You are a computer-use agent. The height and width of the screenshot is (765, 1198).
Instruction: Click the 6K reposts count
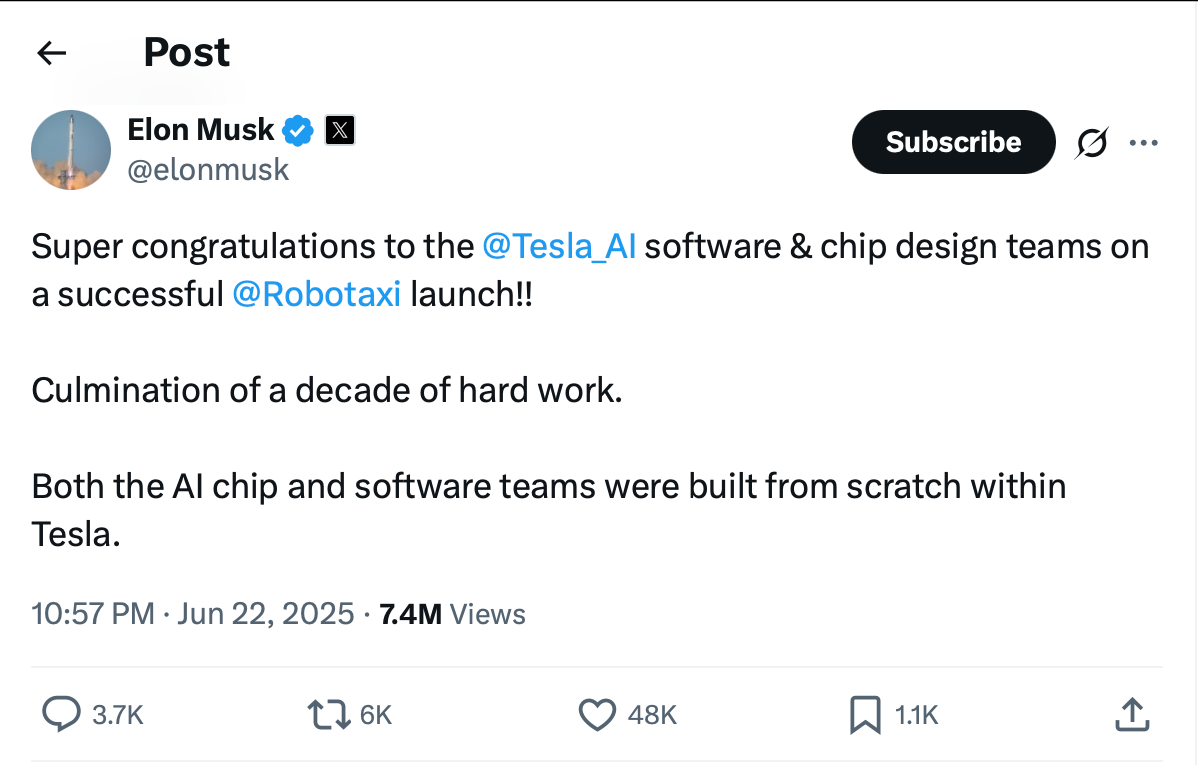(x=376, y=715)
